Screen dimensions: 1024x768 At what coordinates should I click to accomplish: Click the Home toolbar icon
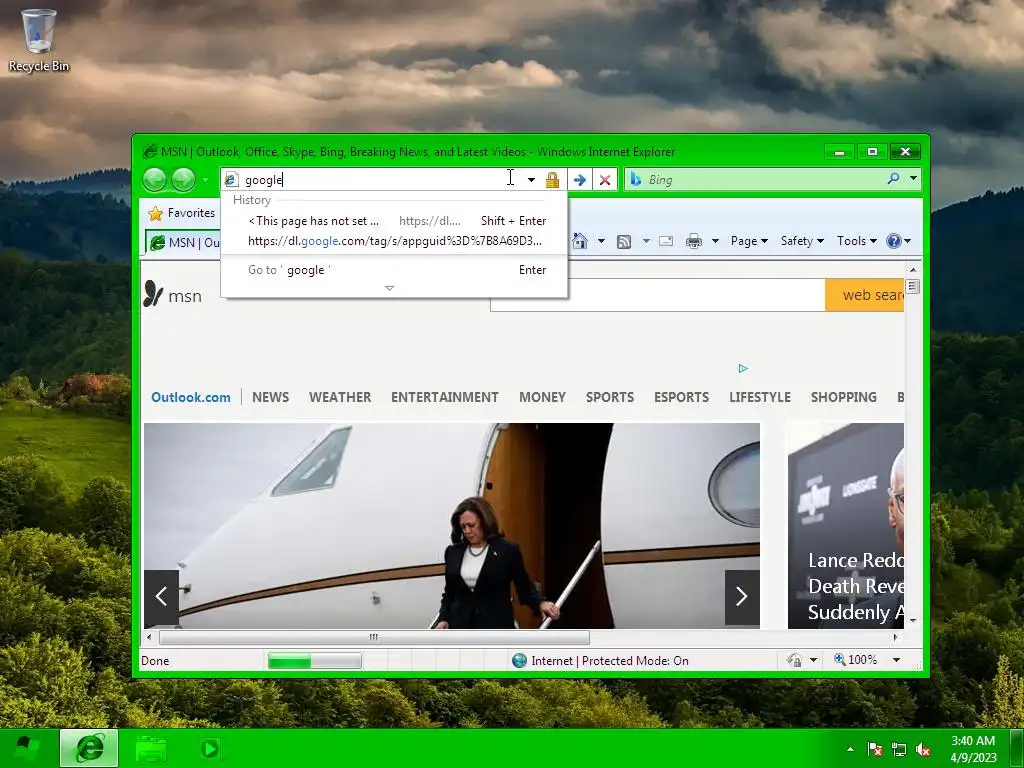(x=580, y=241)
